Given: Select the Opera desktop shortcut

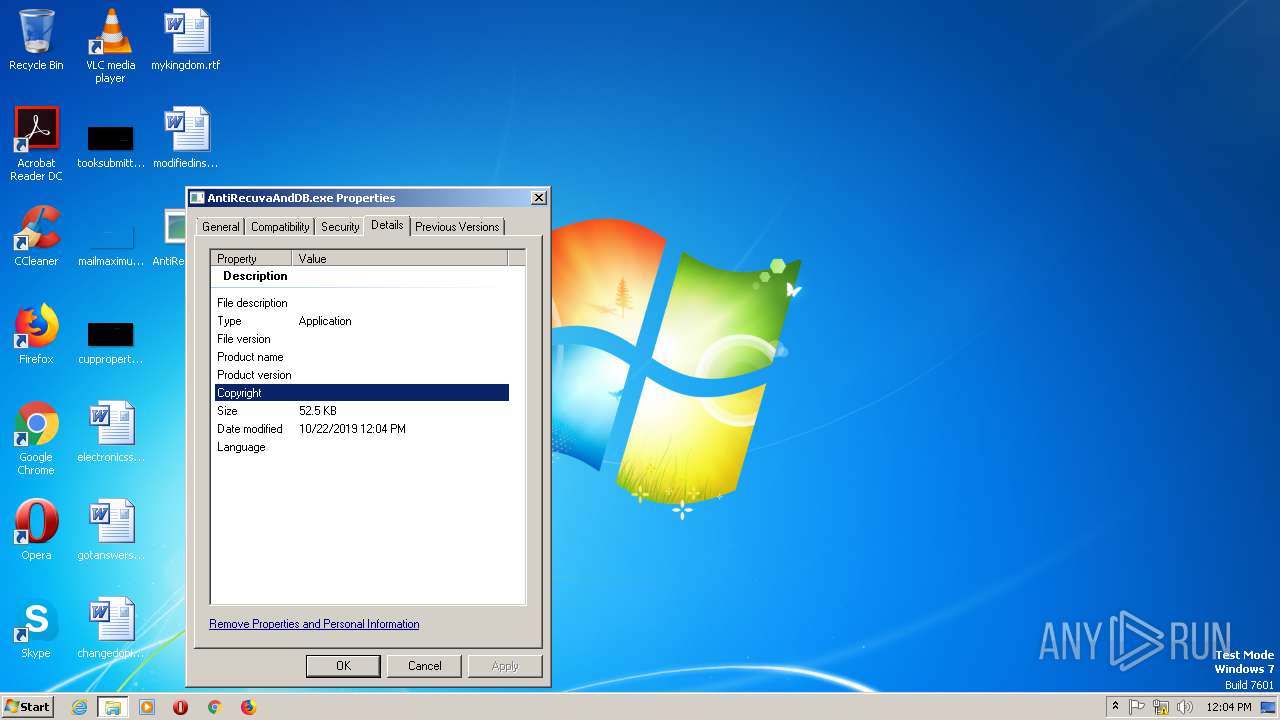Looking at the screenshot, I should tap(36, 530).
